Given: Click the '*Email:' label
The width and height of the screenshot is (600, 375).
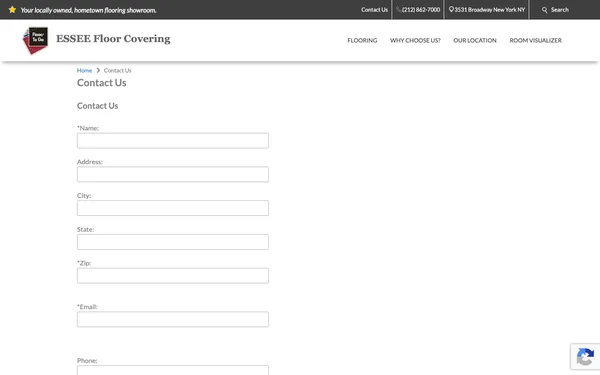Looking at the screenshot, I should (87, 307).
